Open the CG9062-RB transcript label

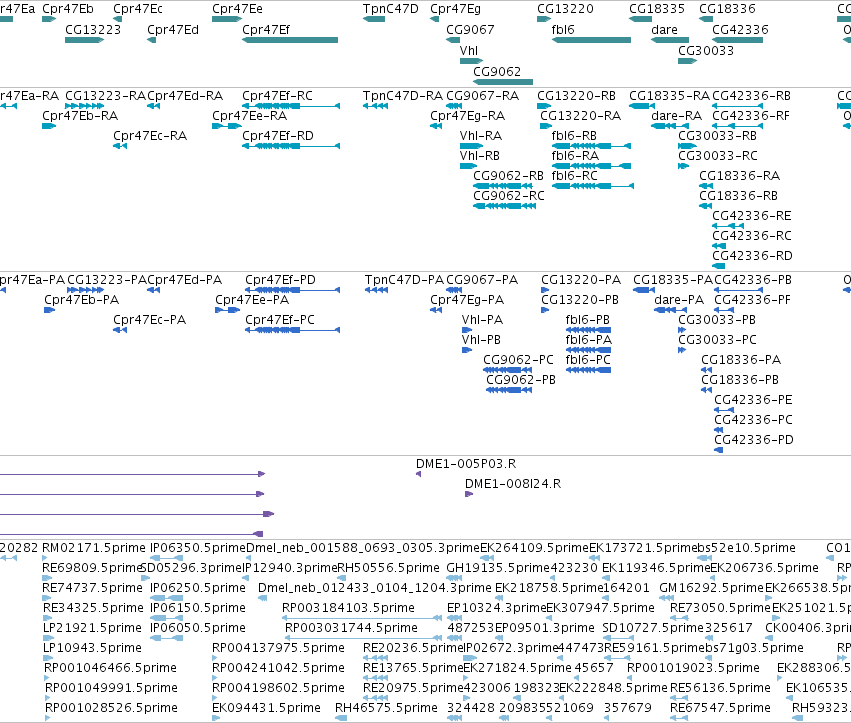click(x=509, y=176)
